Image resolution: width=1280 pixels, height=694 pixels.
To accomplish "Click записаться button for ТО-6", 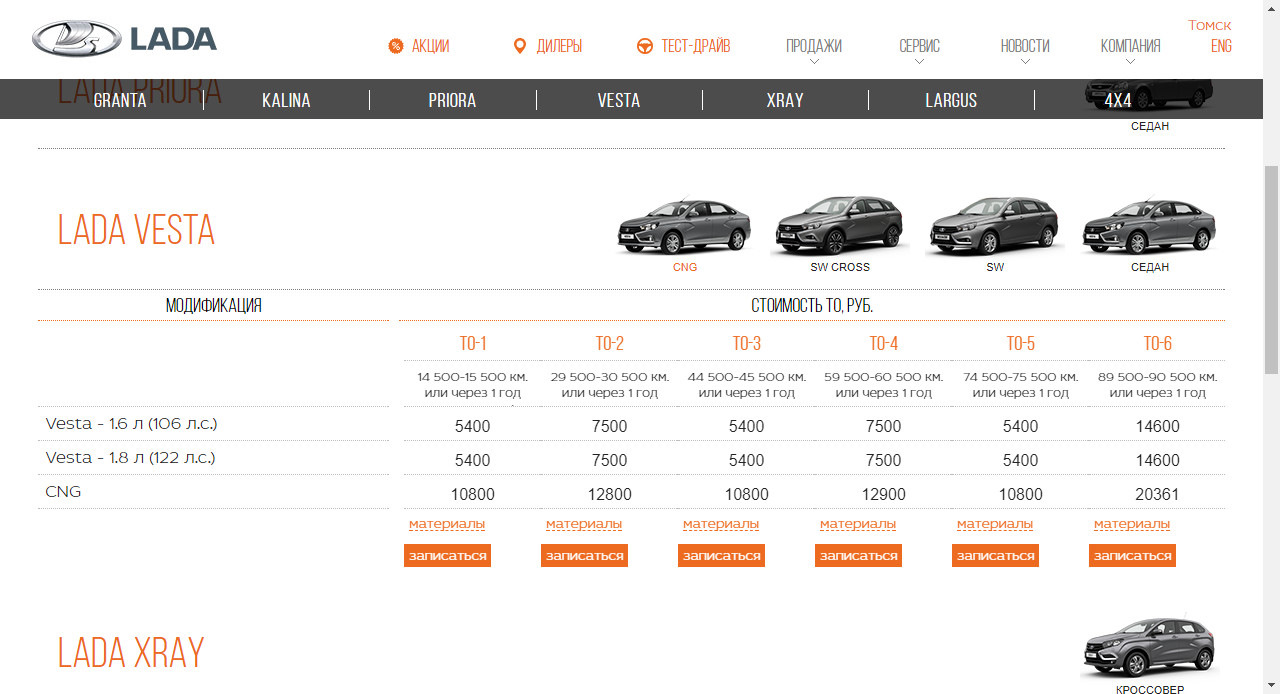I will click(x=1132, y=556).
